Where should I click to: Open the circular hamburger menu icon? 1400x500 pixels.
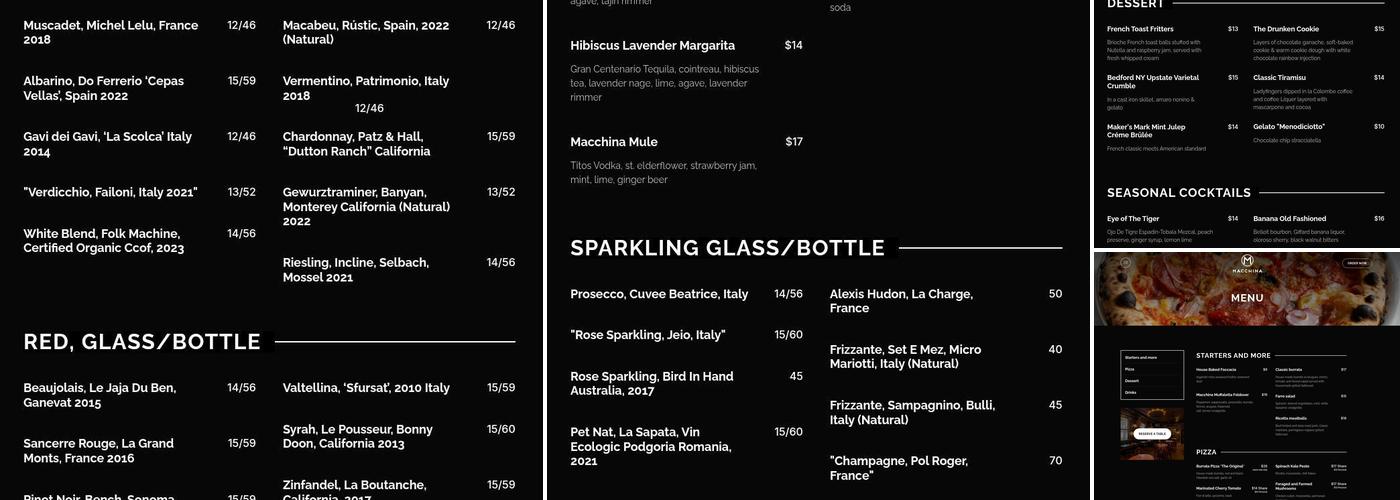coord(1124,263)
